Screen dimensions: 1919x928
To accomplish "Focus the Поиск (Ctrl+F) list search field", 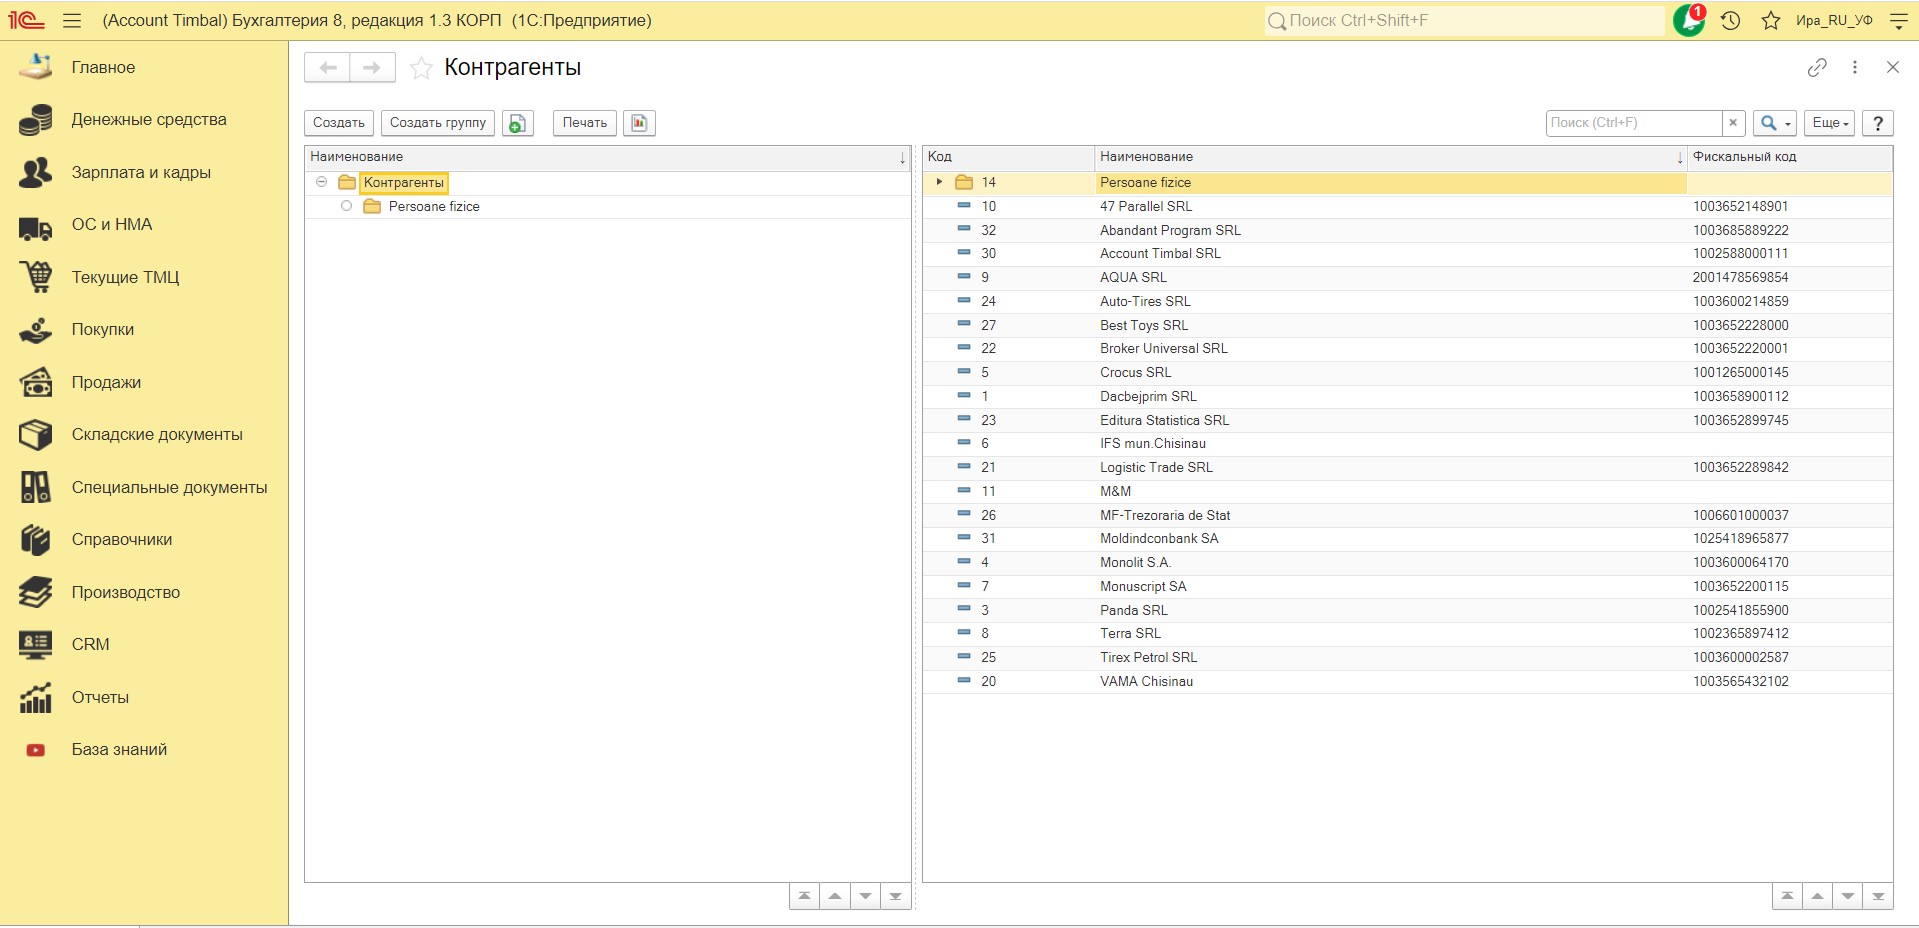I will tap(1634, 123).
